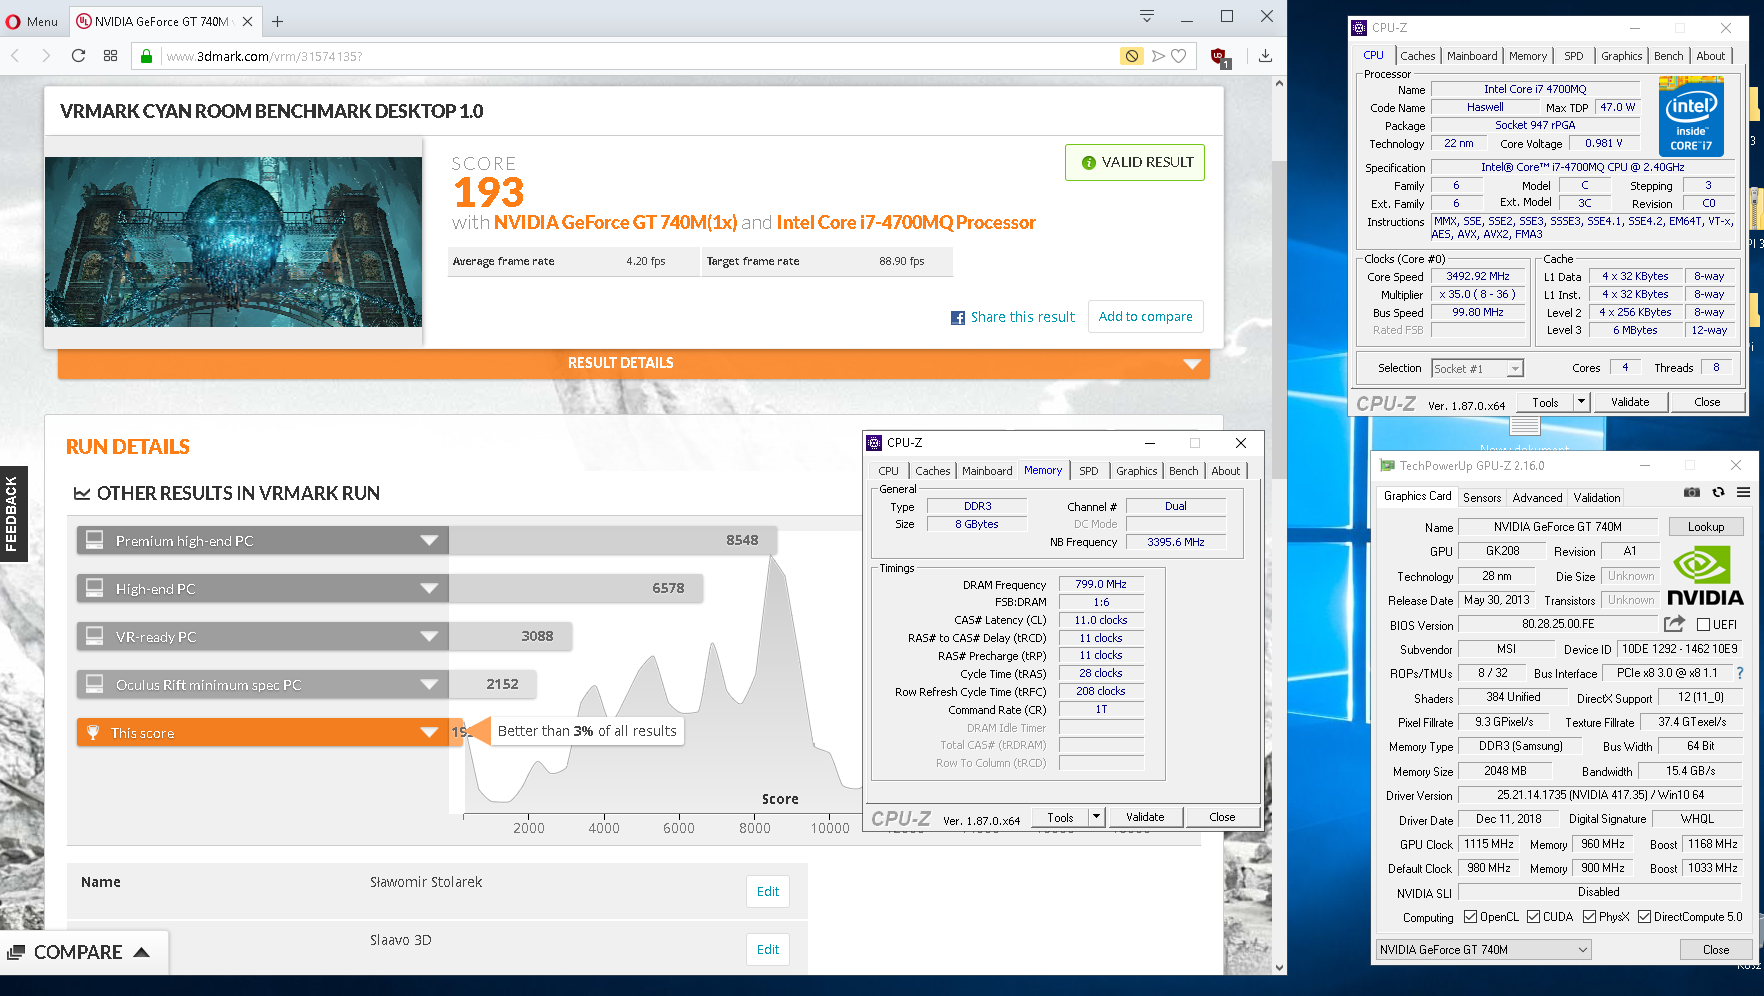Screen dimensions: 1764x996
Task: Open the uBlock shield extension icon
Action: pos(1219,57)
